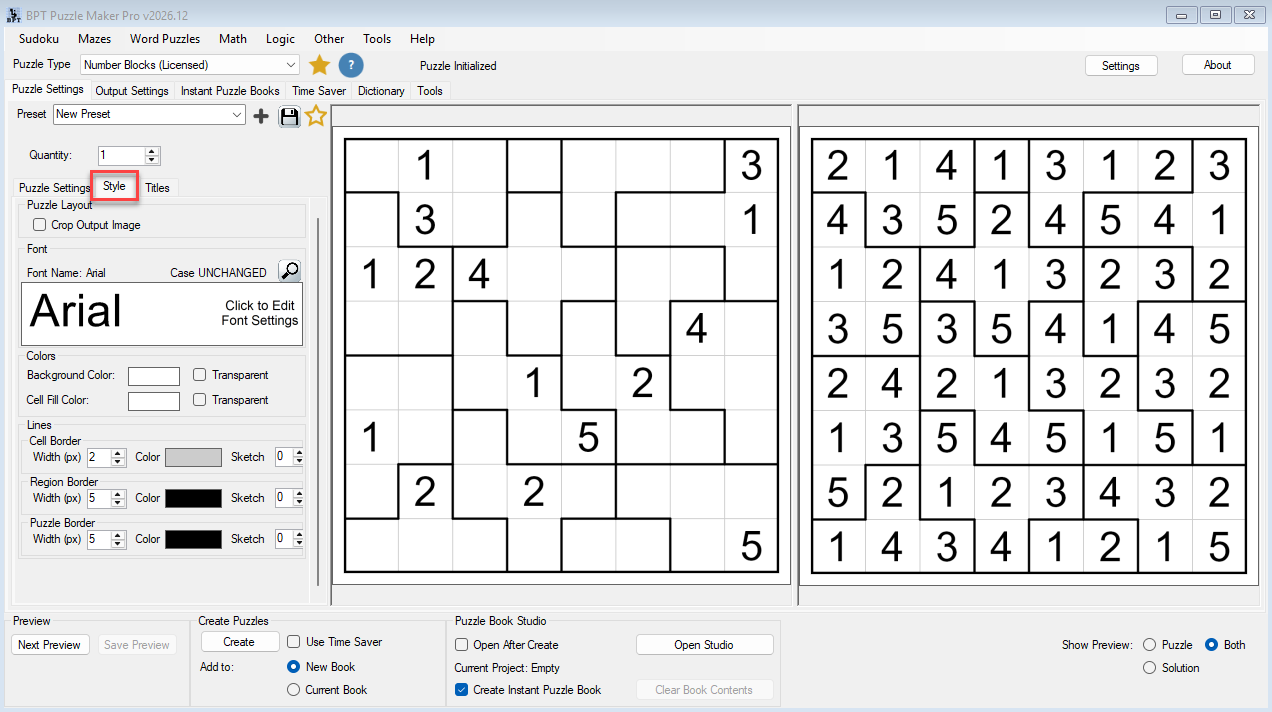Uncheck Create Instant Puzzle Book

(x=462, y=690)
